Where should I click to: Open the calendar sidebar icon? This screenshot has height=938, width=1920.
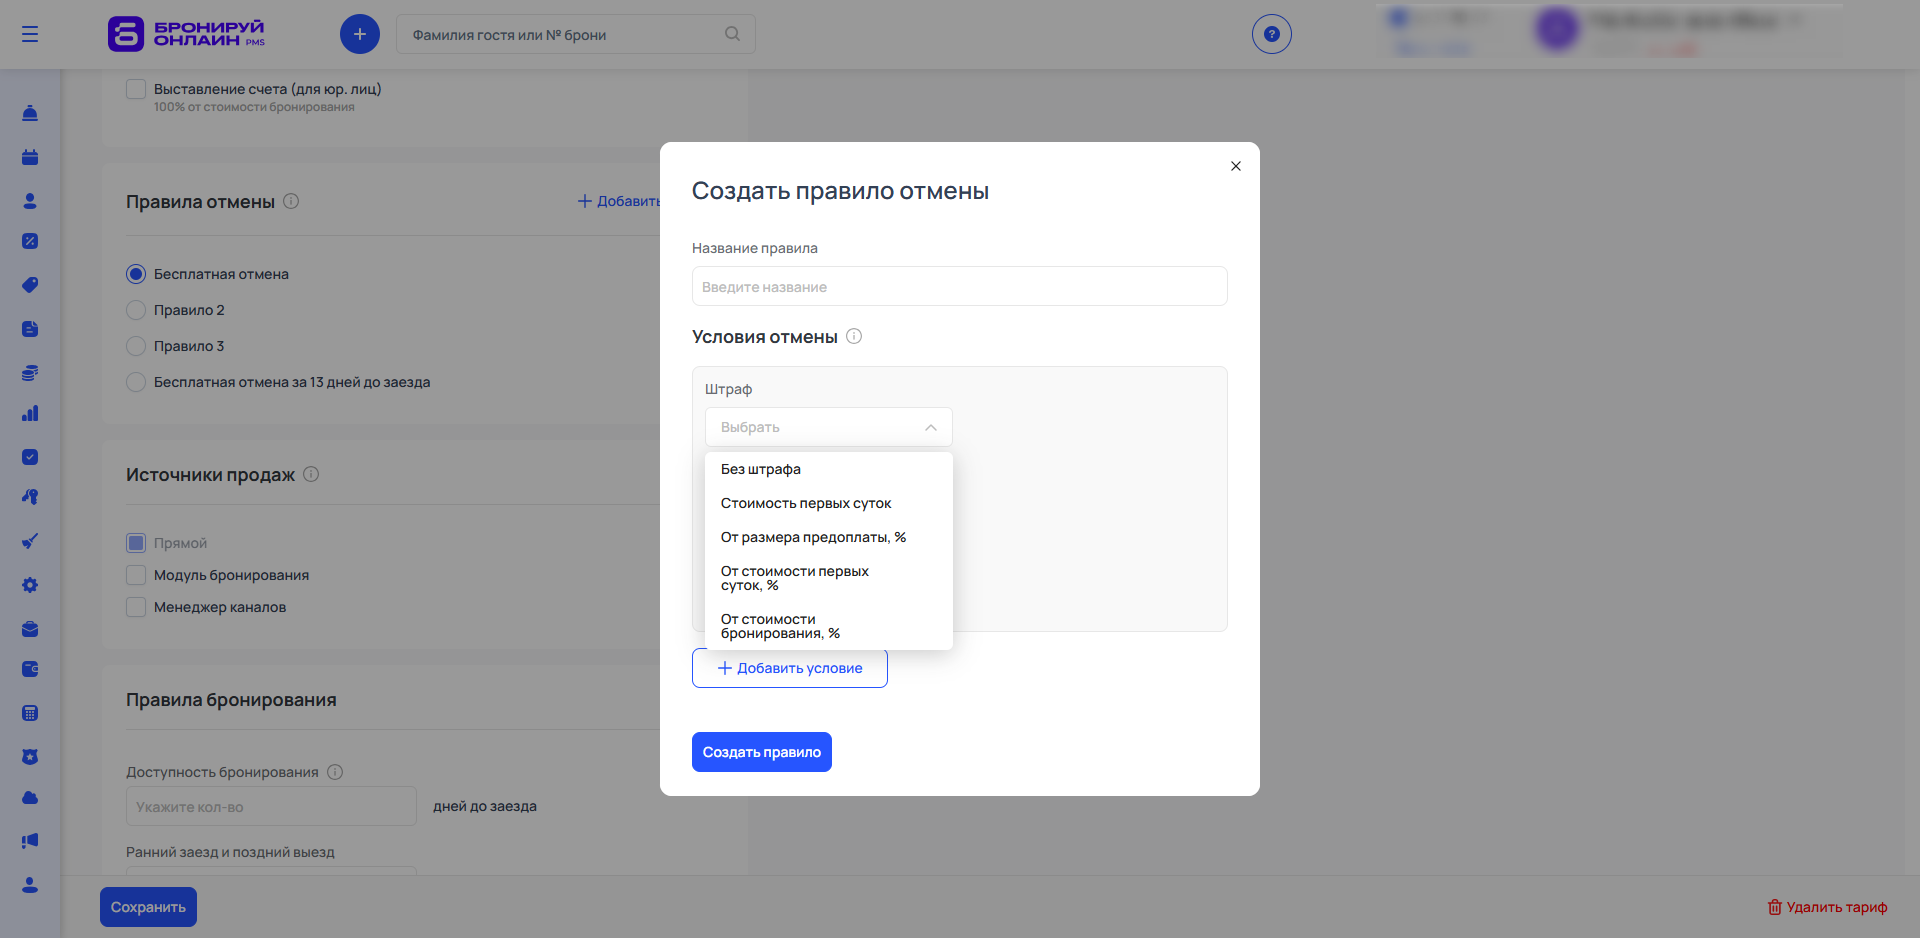coord(30,157)
